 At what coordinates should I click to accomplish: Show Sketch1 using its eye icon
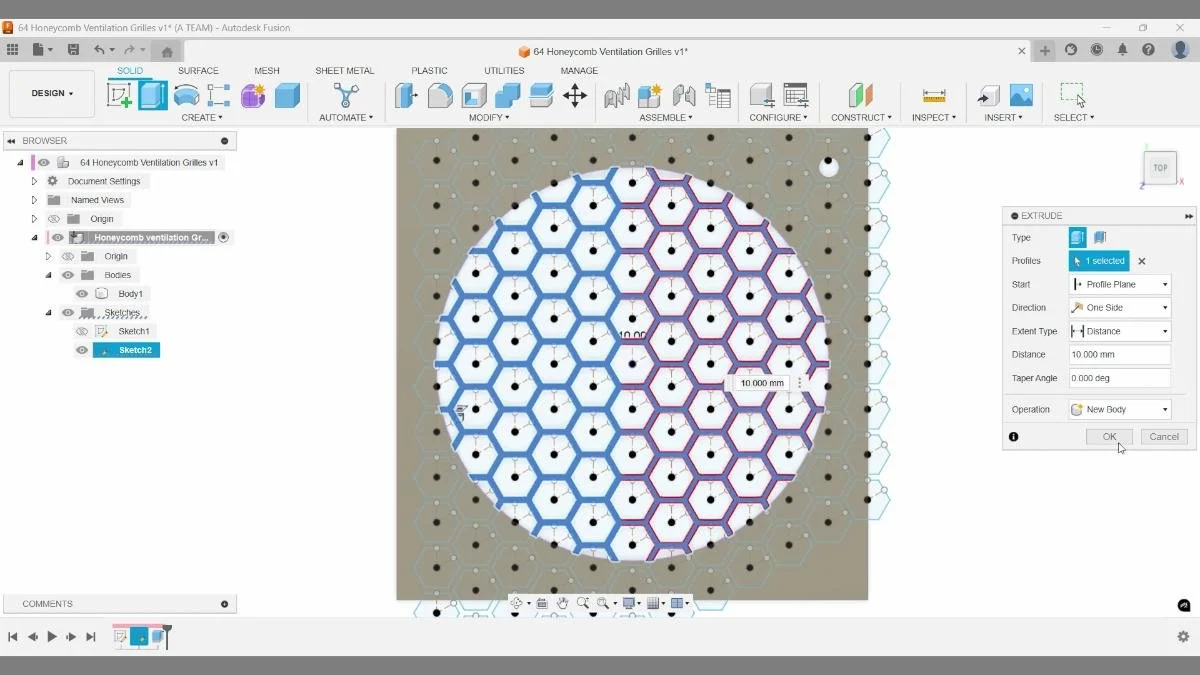tap(82, 331)
